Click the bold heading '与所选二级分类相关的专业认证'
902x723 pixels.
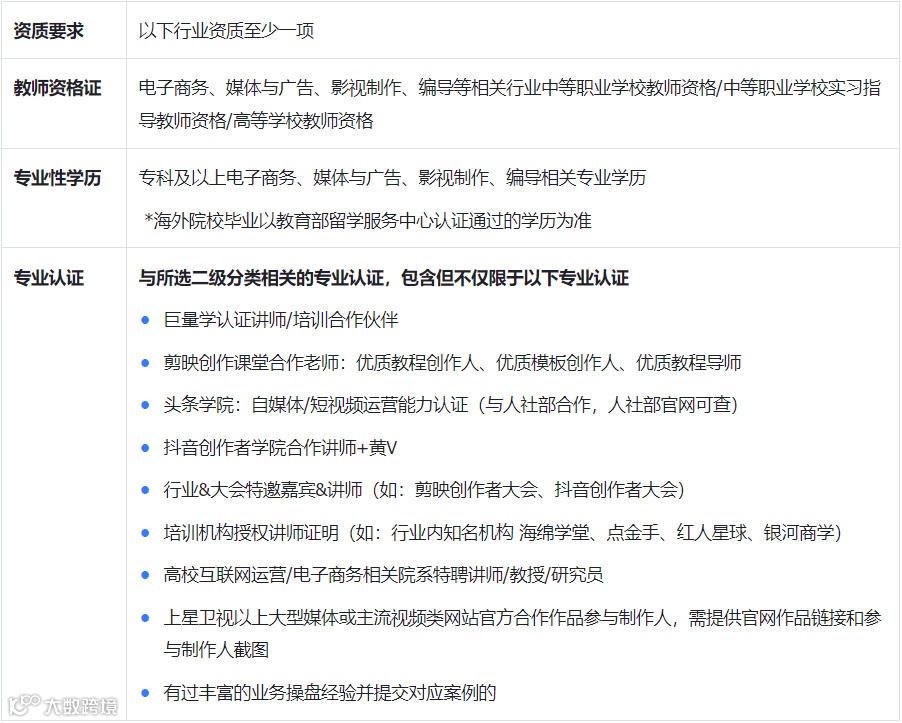(384, 278)
